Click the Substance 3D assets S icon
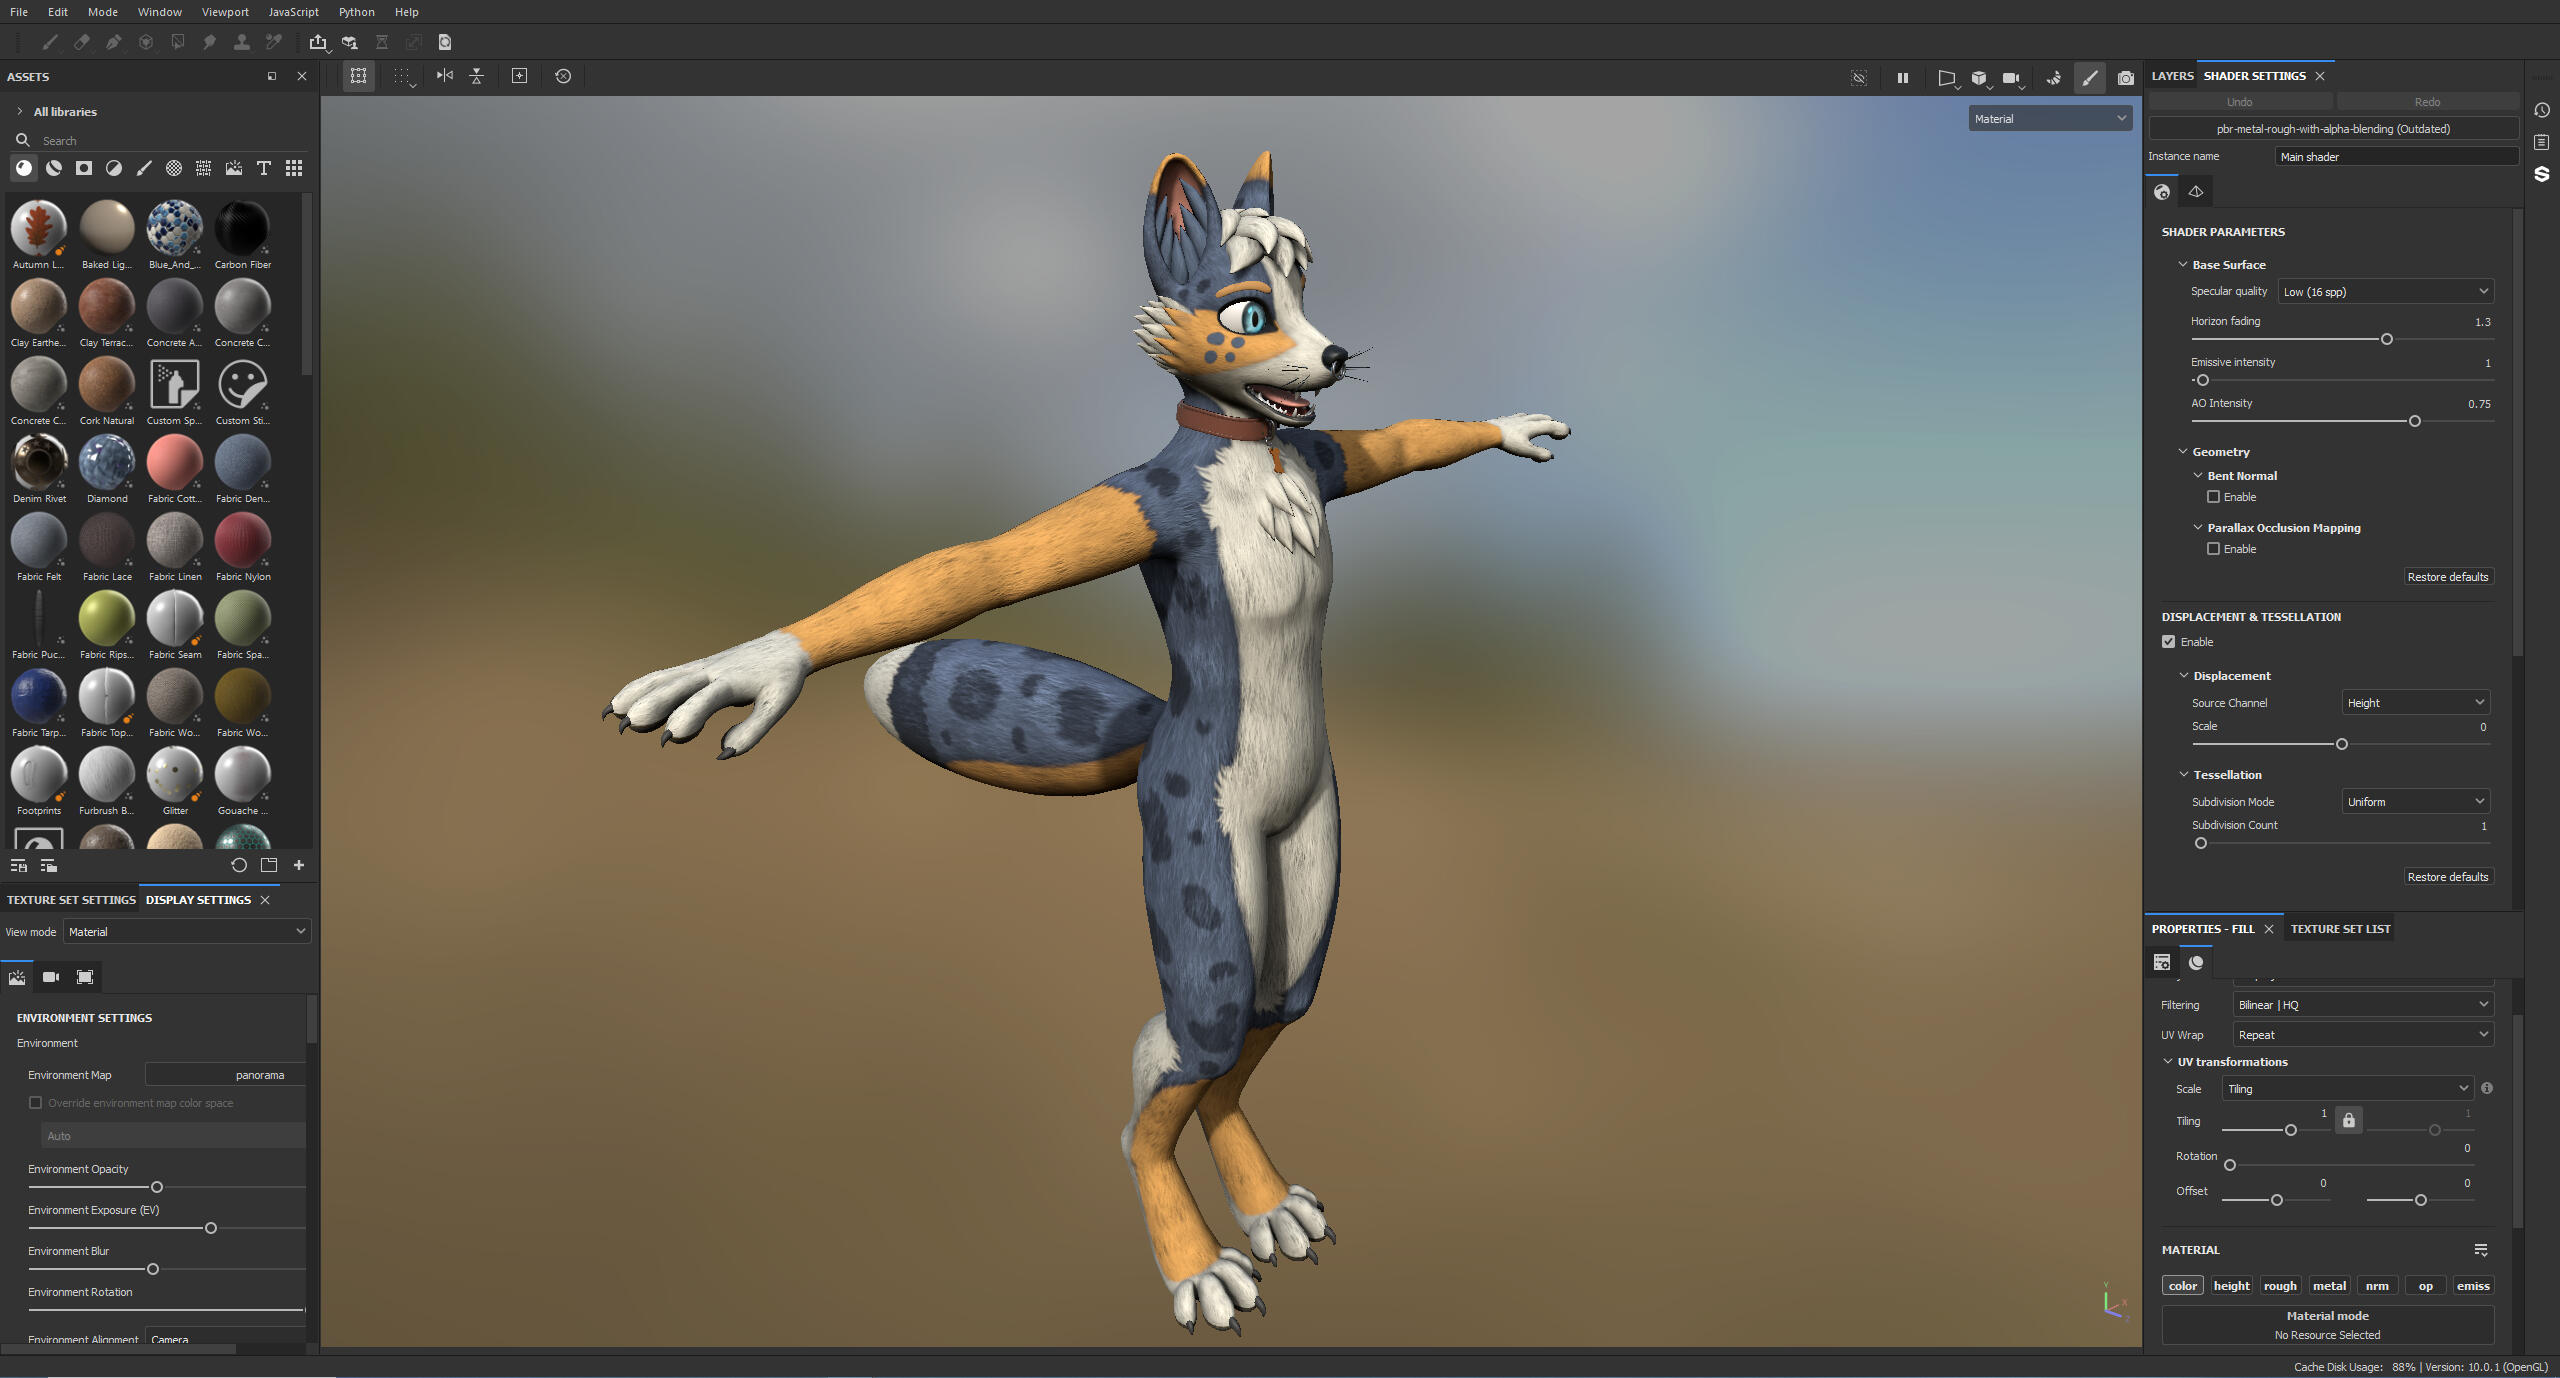The height and width of the screenshot is (1378, 2560). pyautogui.click(x=2541, y=174)
